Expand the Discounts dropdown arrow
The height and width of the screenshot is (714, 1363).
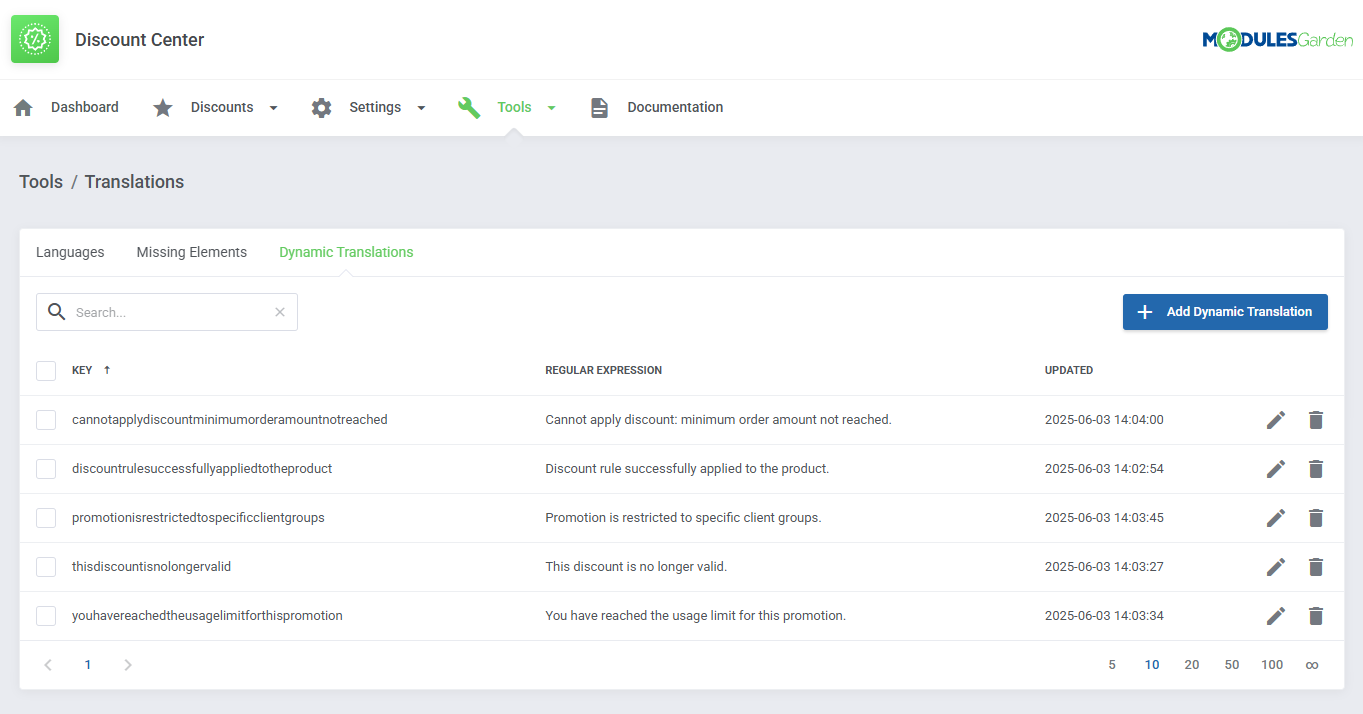click(271, 107)
